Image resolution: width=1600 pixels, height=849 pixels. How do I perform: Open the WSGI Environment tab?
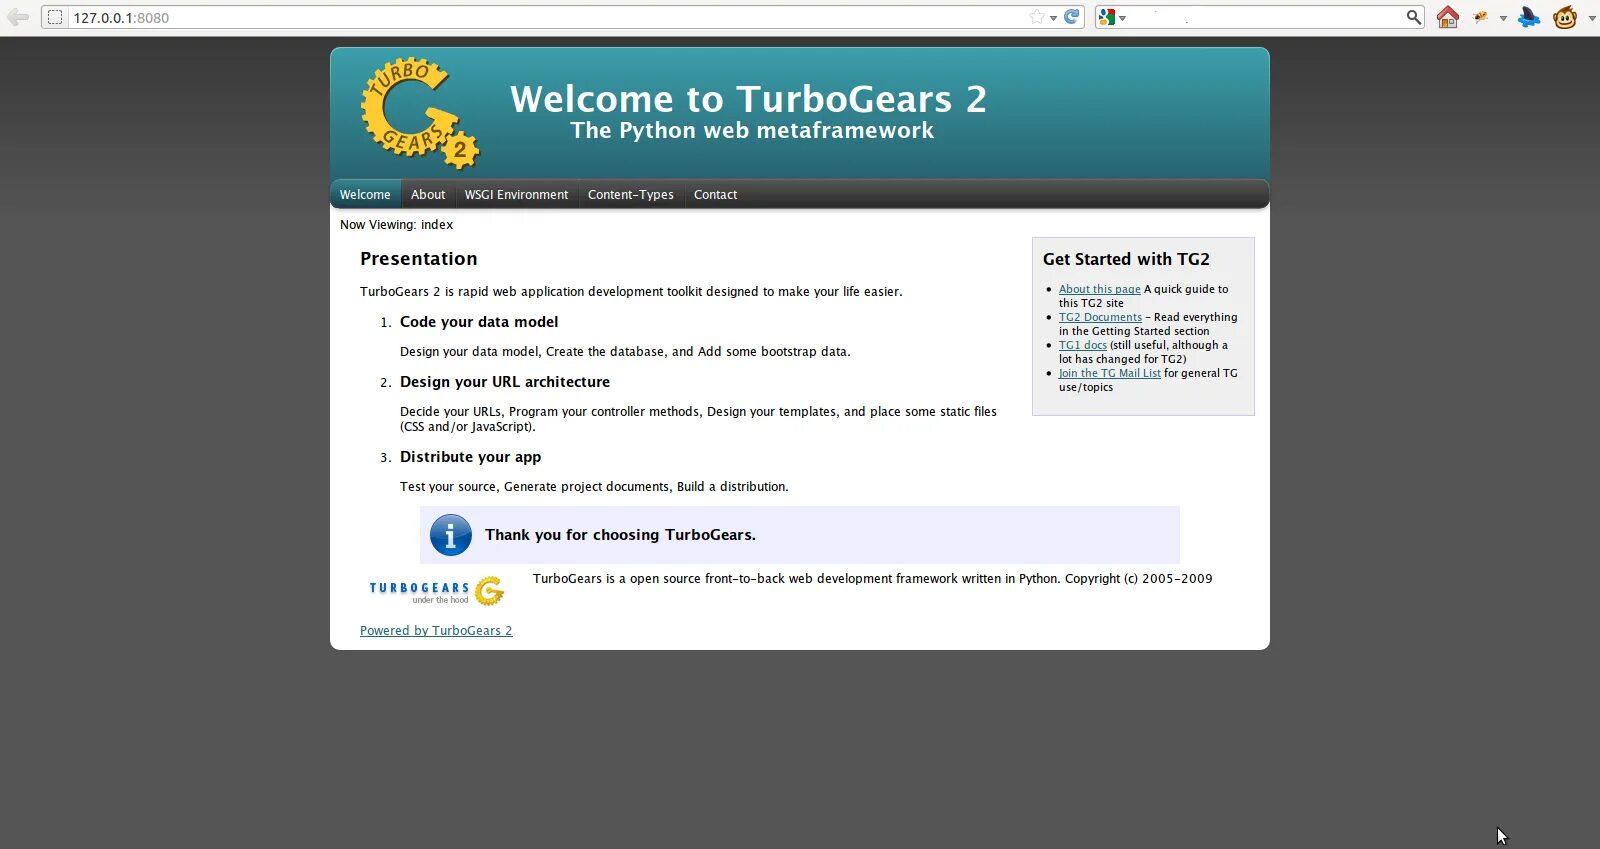point(516,194)
